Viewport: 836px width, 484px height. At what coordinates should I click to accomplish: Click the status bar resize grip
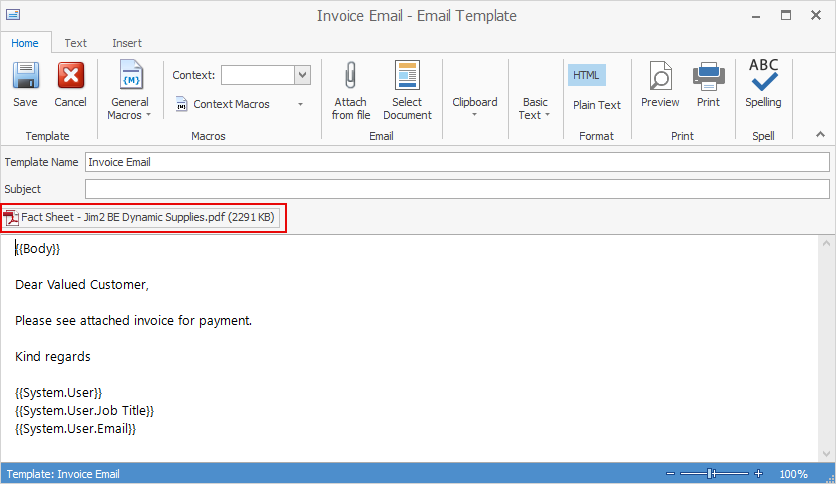click(x=830, y=478)
